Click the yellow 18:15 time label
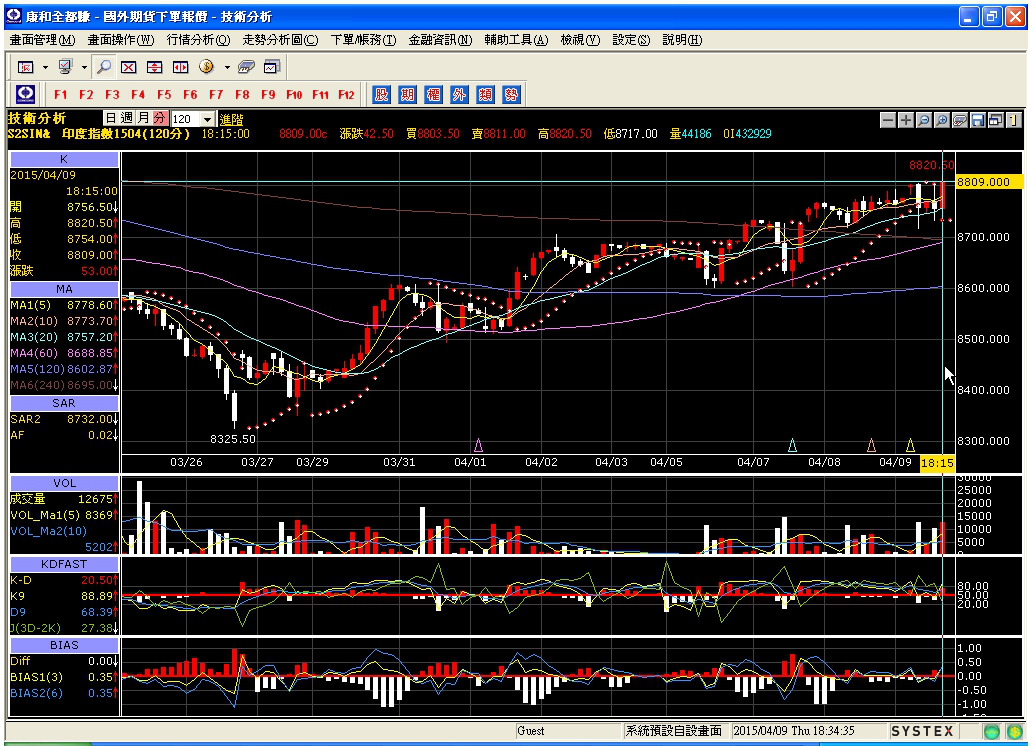The image size is (1032, 746). [x=937, y=463]
